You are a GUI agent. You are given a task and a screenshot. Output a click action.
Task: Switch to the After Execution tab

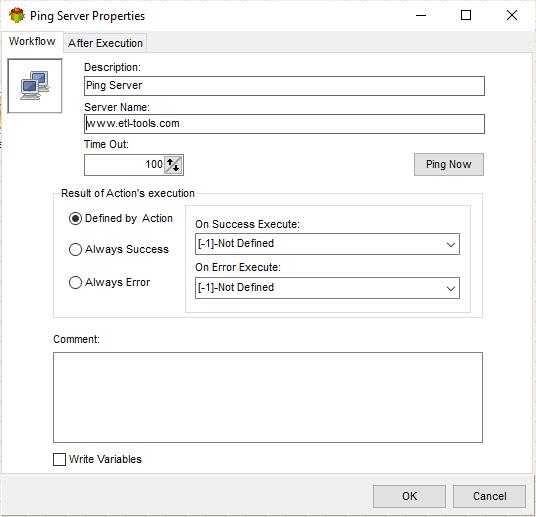click(x=105, y=43)
